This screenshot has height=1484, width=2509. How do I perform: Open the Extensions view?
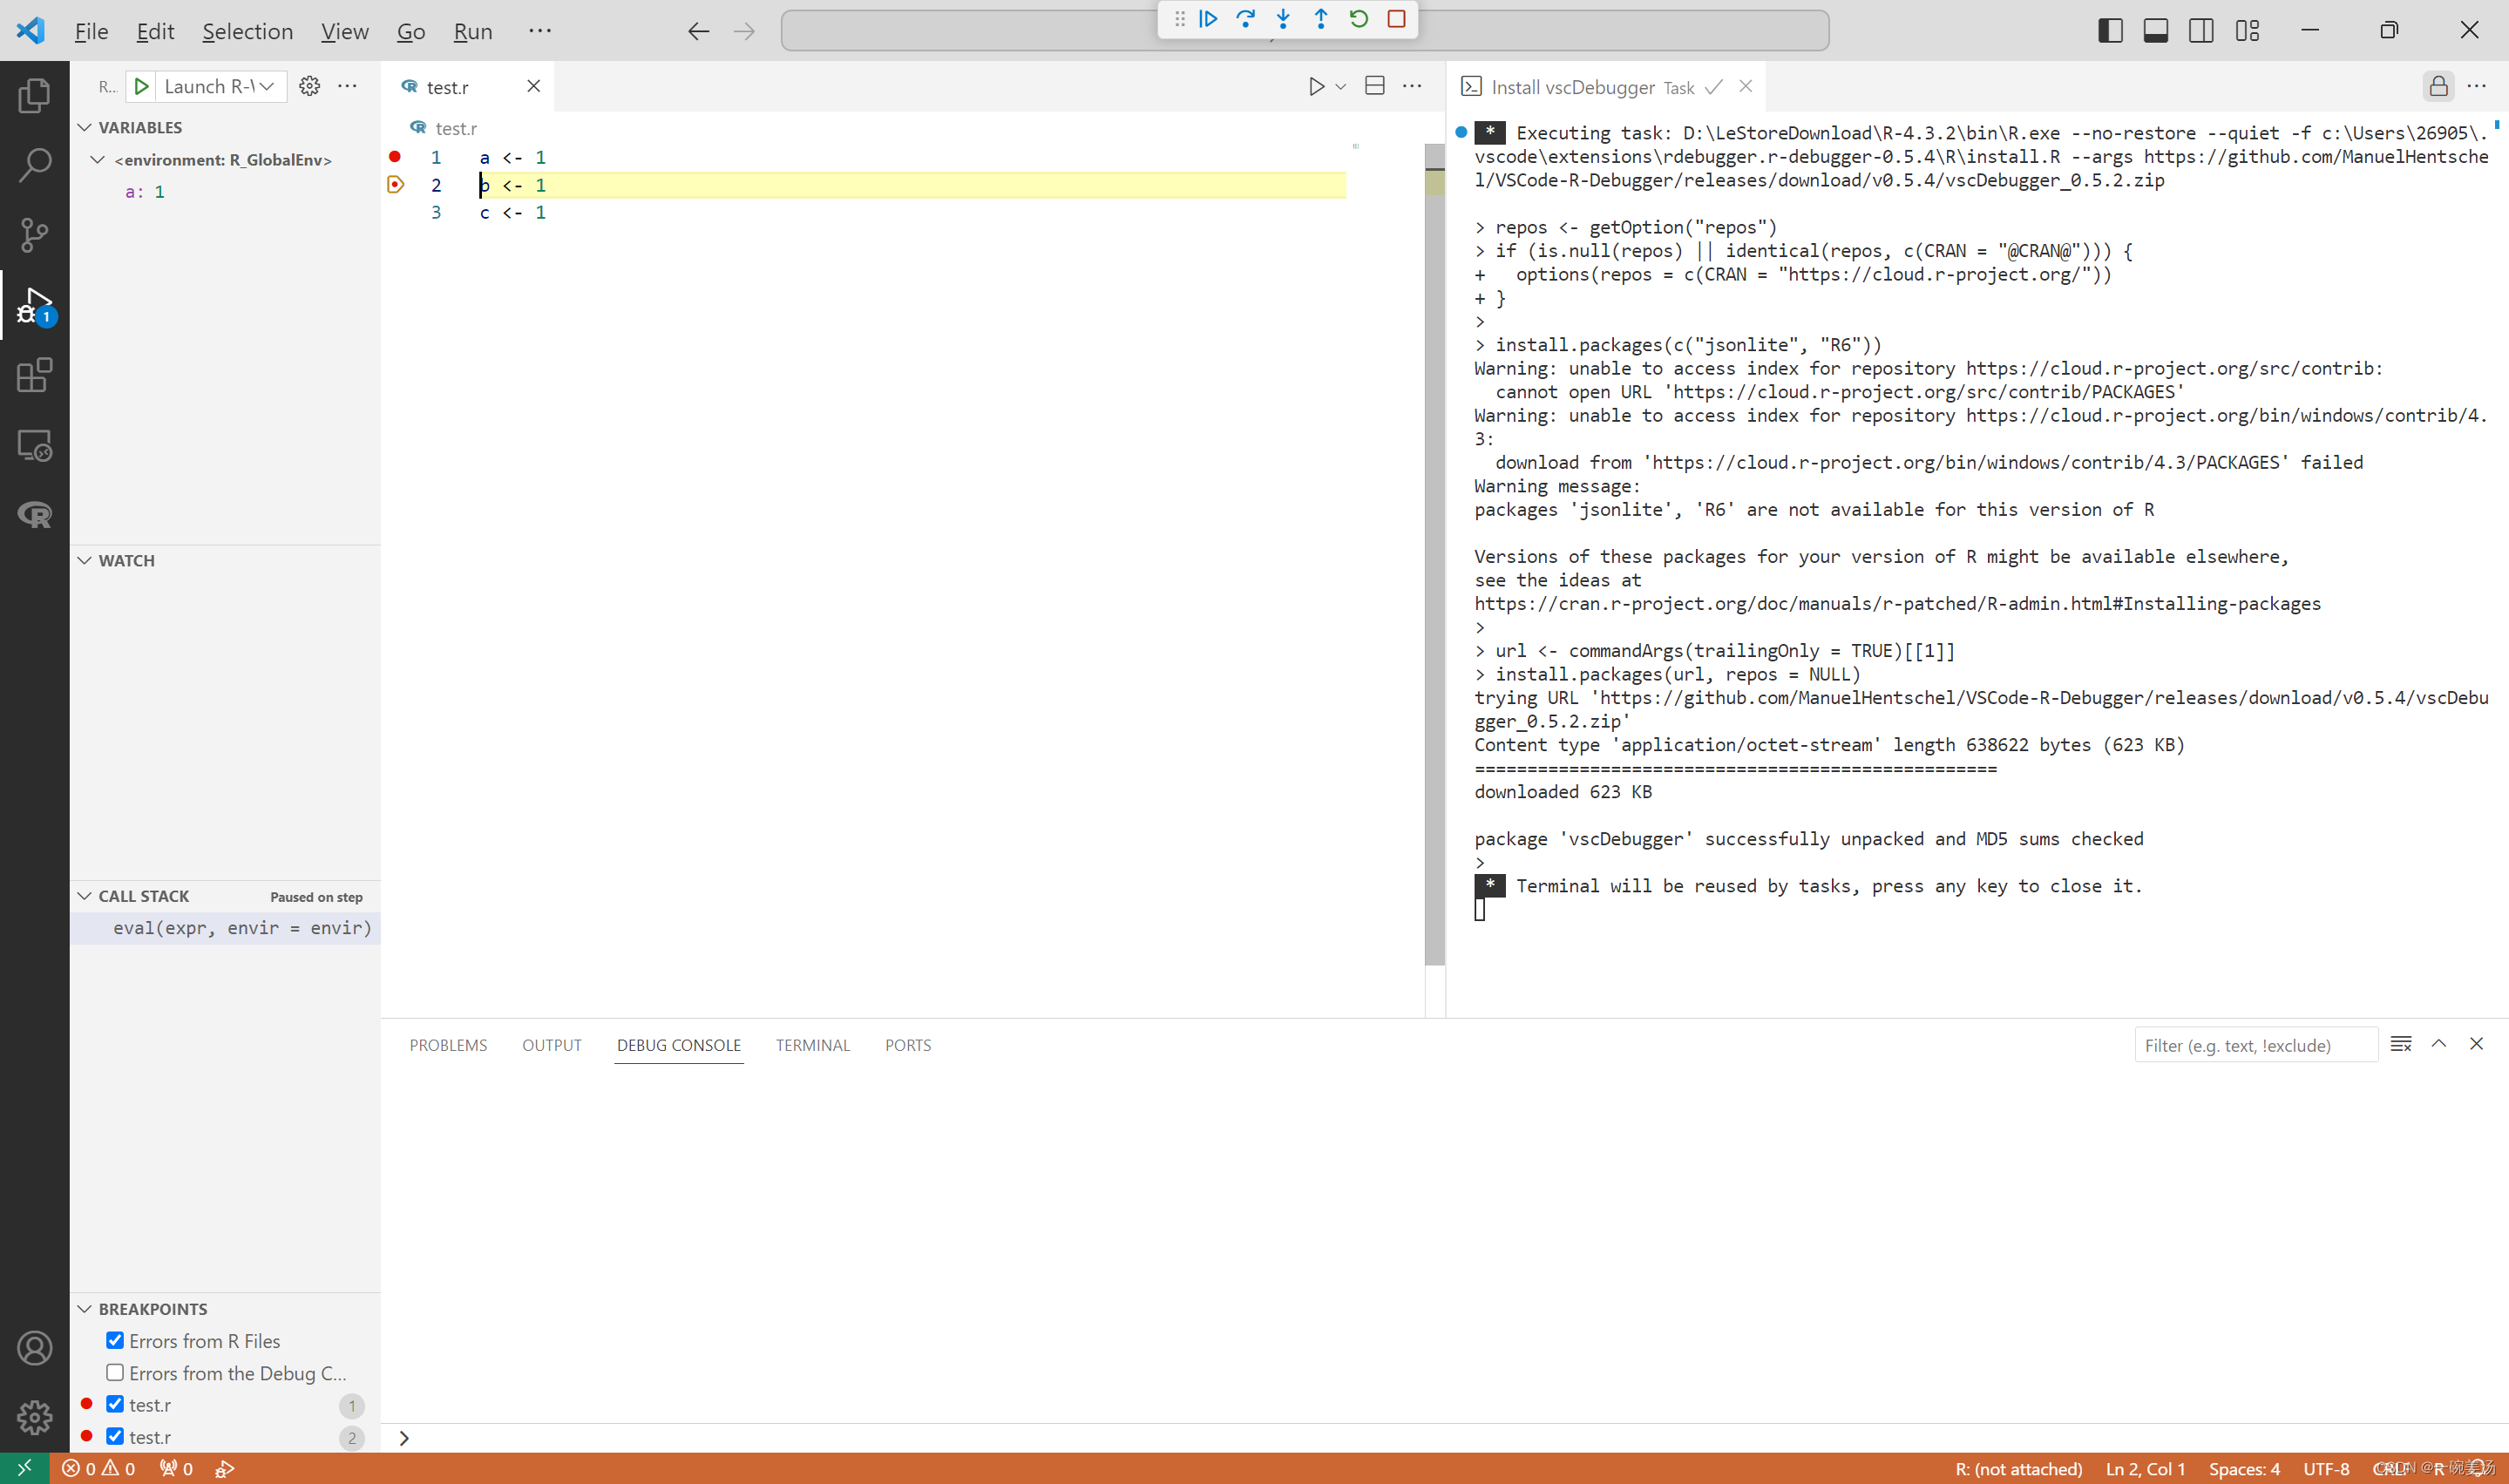(34, 375)
